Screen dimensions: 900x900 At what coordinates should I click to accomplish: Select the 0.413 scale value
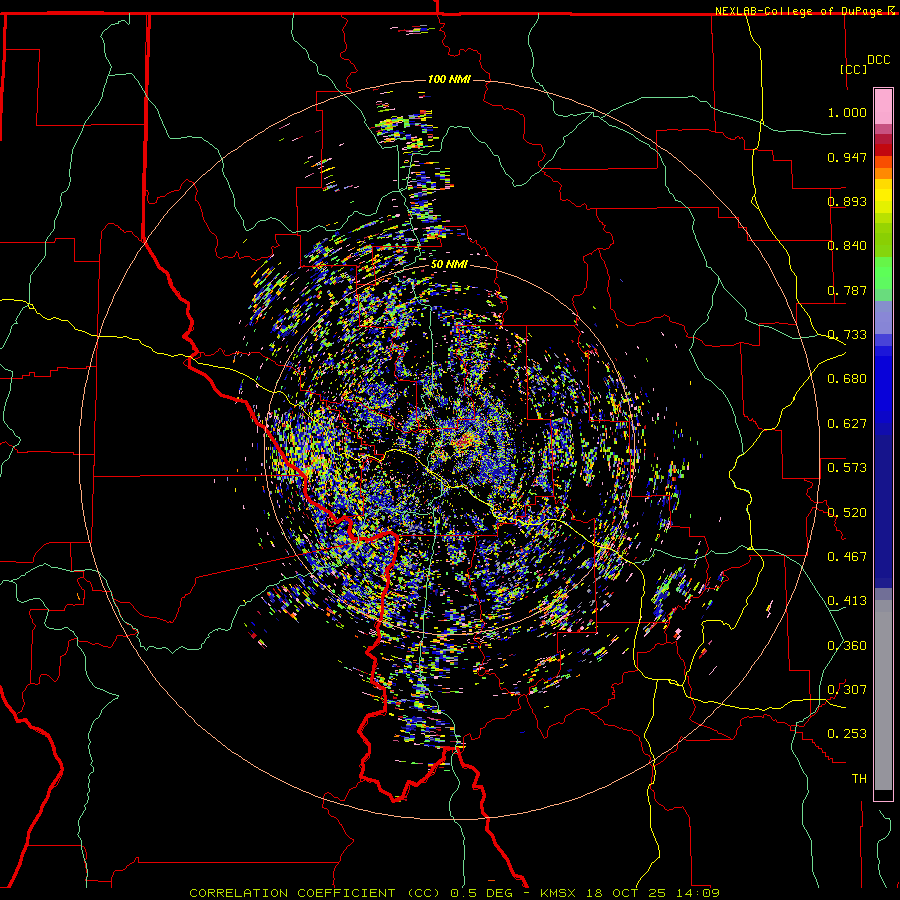click(847, 601)
